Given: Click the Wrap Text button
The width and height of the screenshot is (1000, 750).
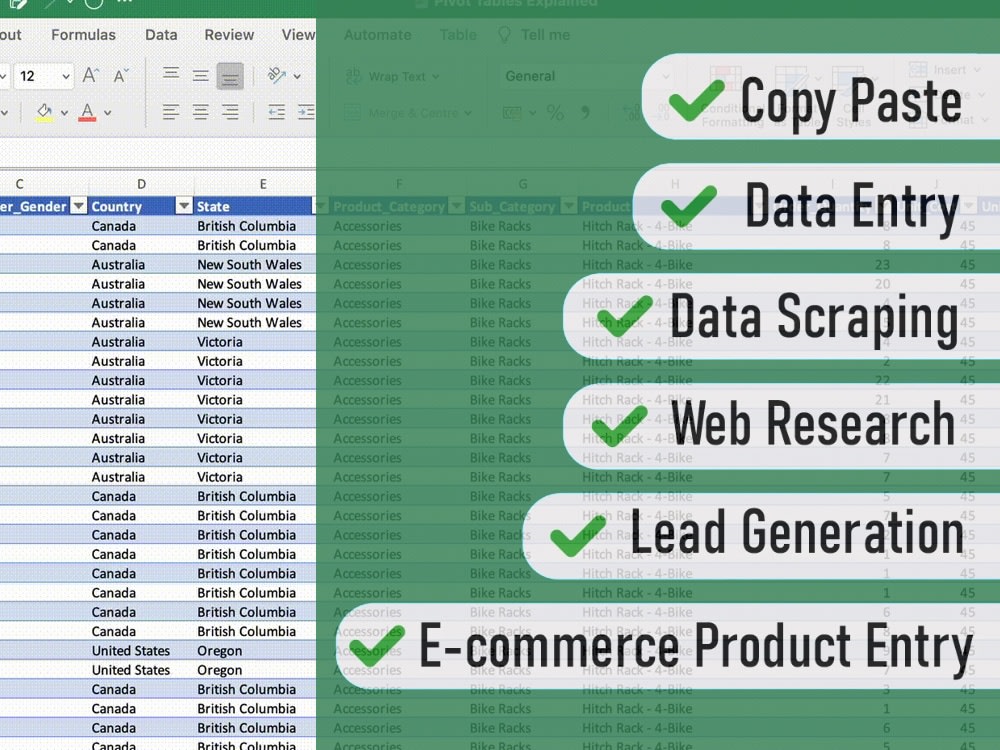Looking at the screenshot, I should [x=392, y=77].
